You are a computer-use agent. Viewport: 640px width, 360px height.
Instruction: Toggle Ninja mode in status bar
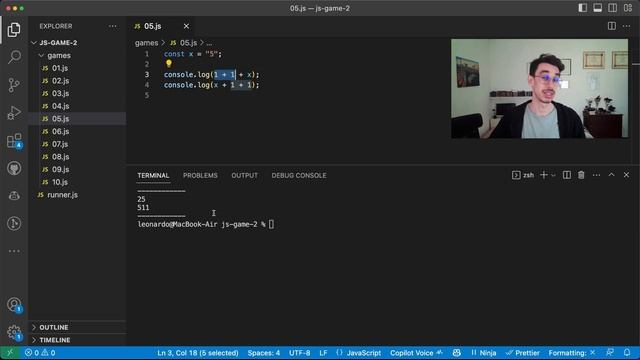[484, 353]
